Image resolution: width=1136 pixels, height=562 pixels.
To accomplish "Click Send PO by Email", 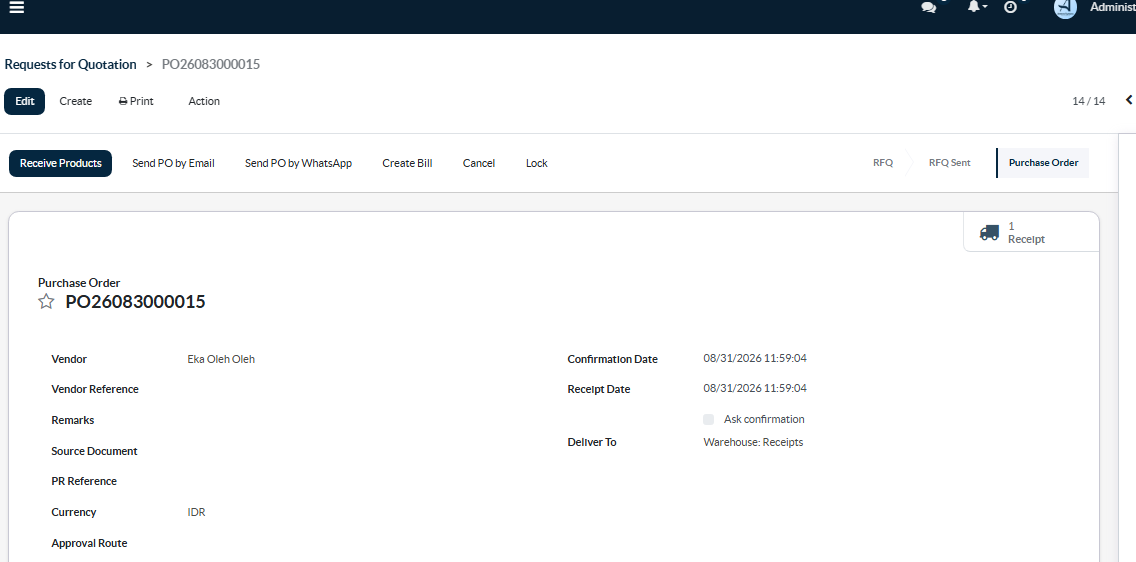I will [173, 164].
